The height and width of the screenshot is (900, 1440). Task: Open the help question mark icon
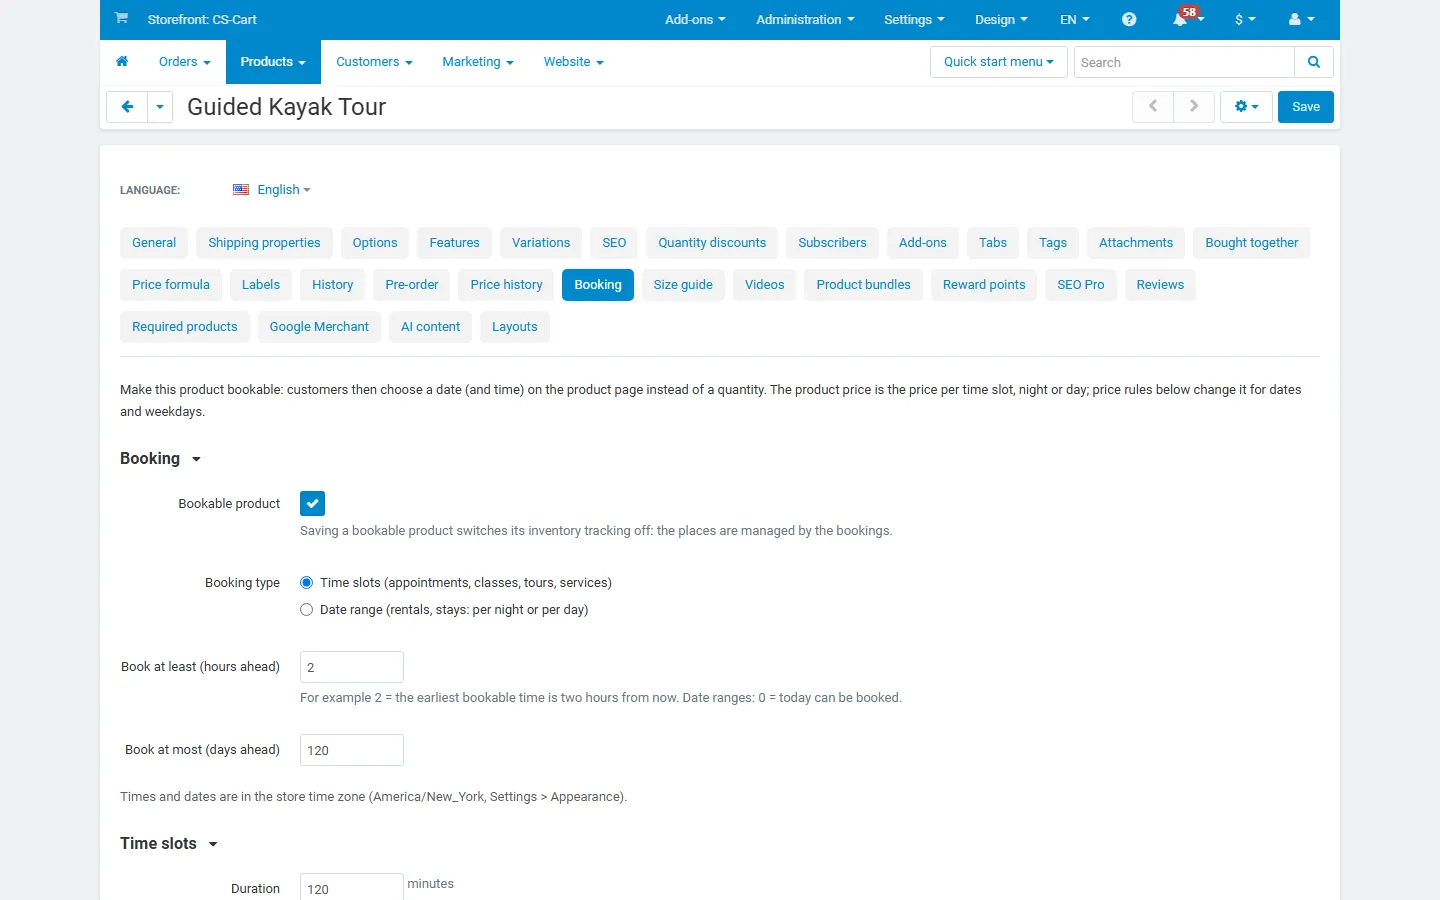coord(1129,20)
